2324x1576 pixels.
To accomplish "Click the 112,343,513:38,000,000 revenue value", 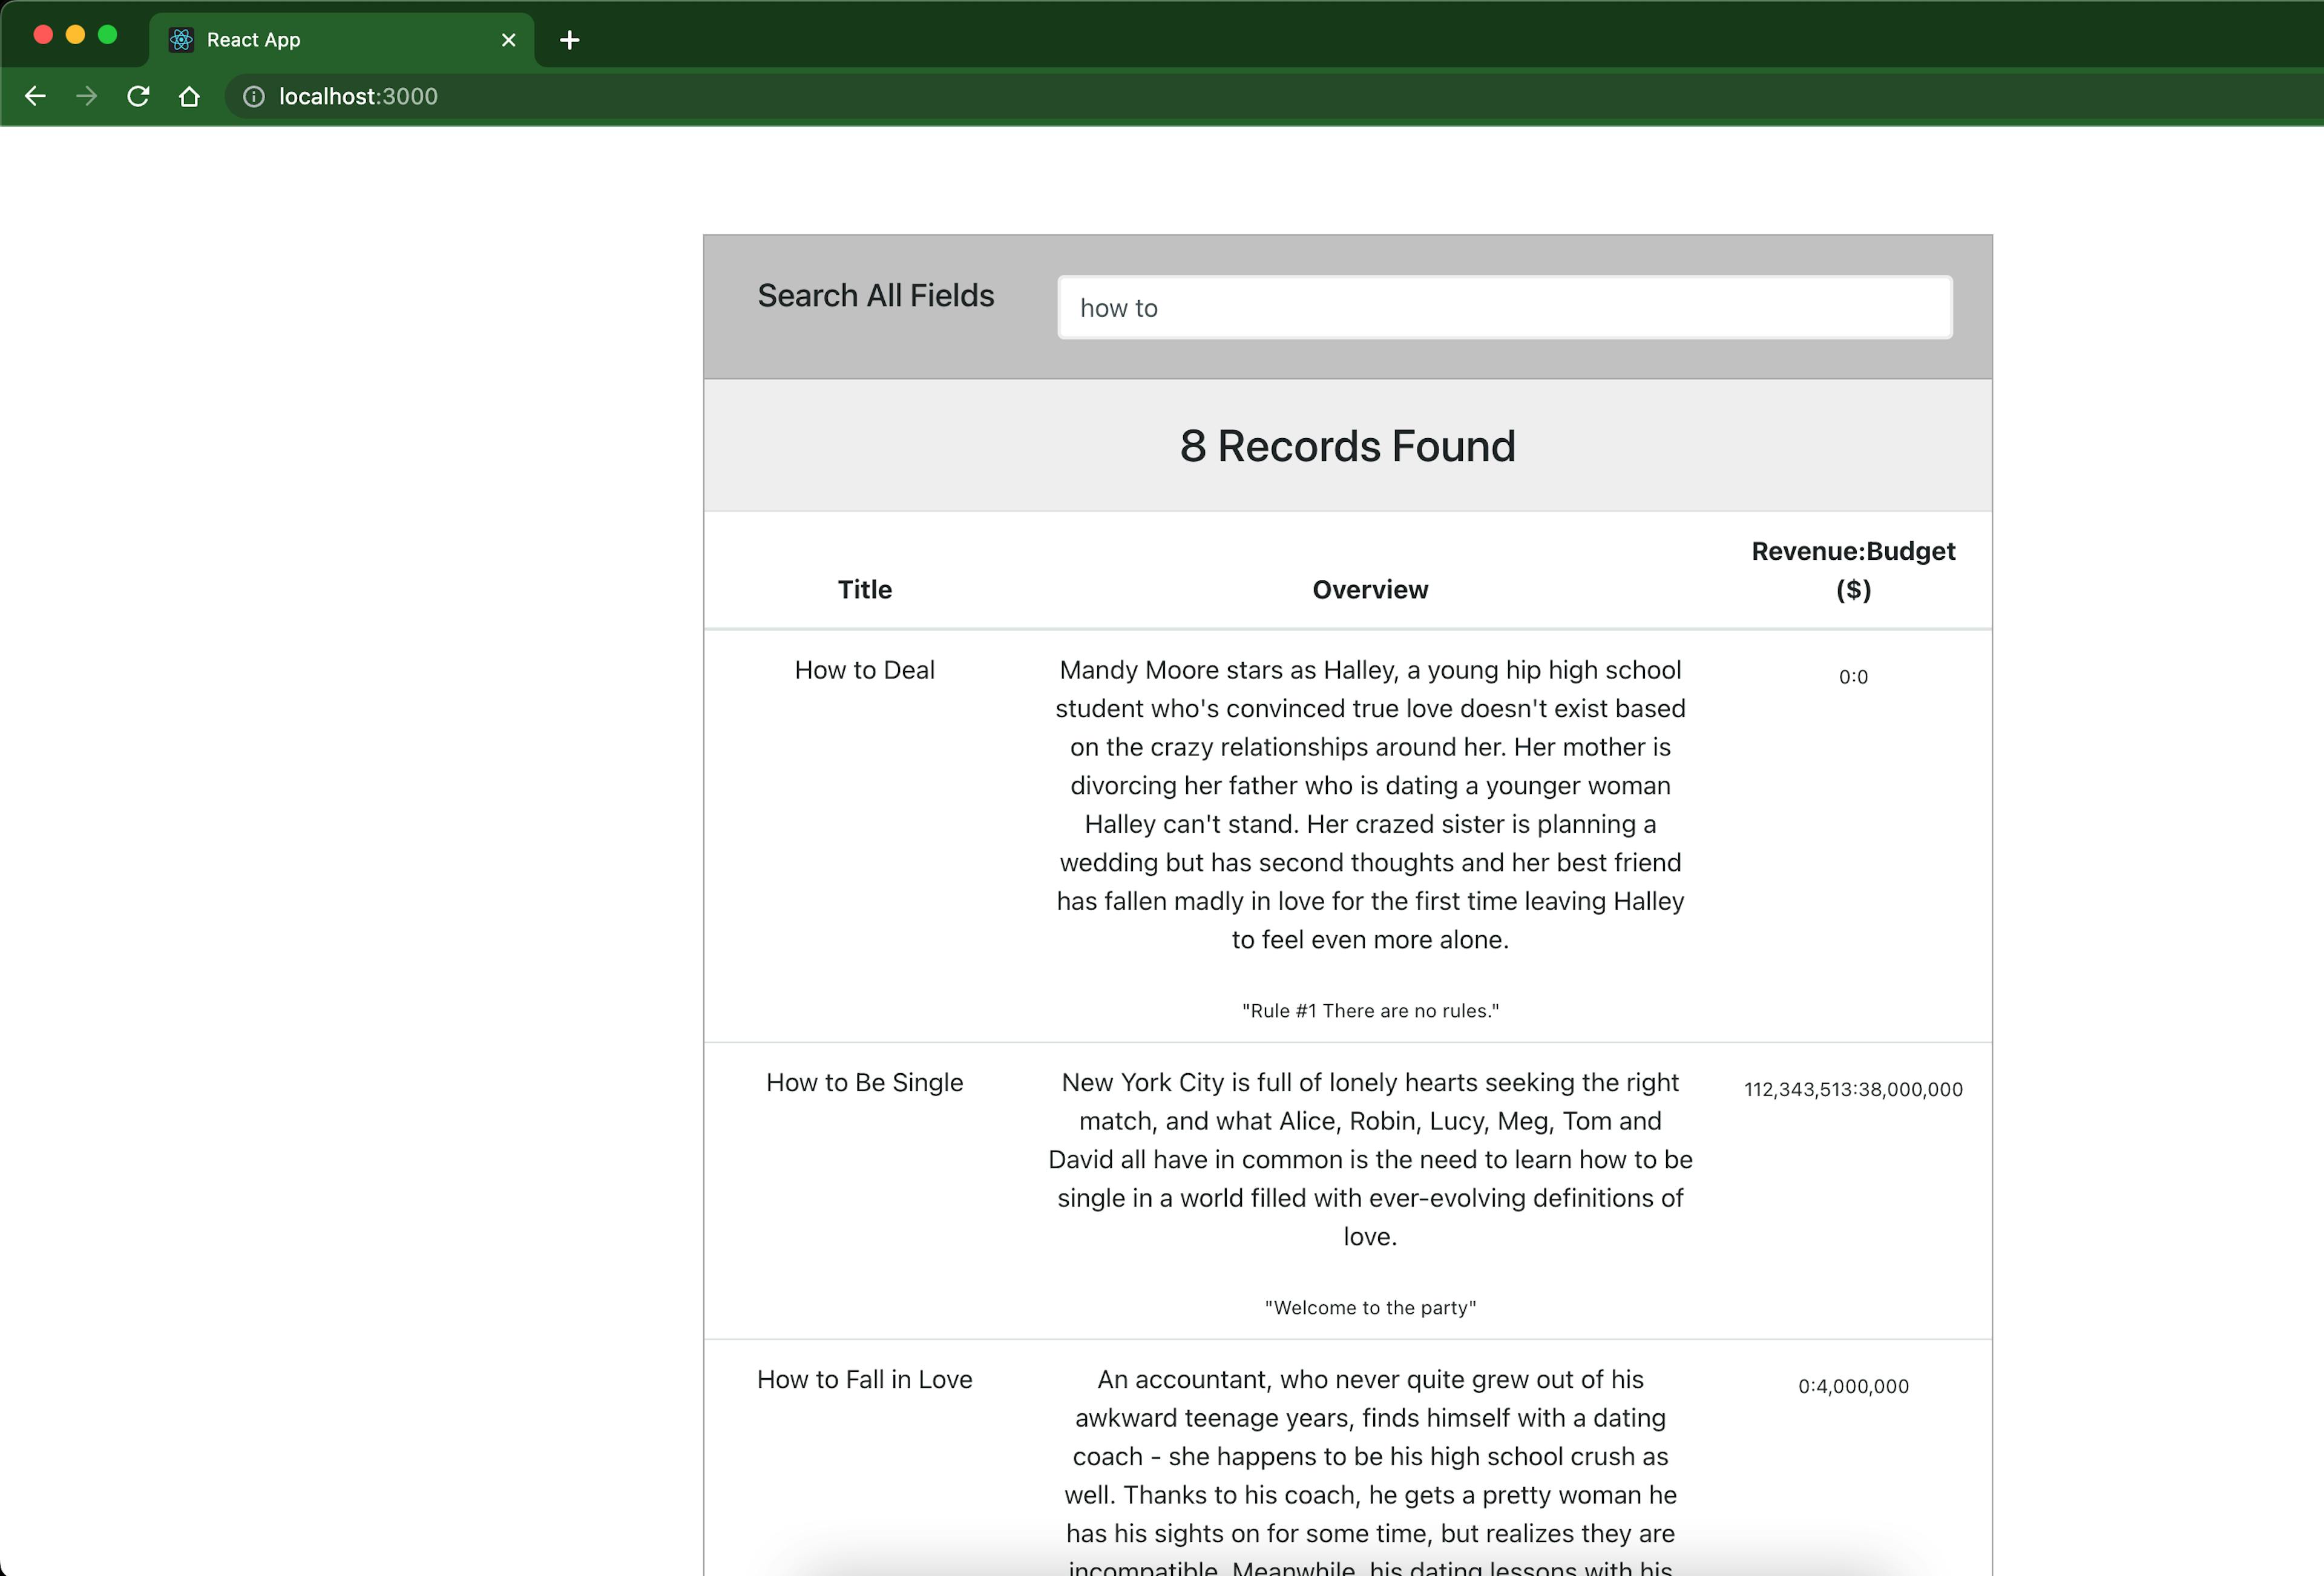I will point(1852,1090).
